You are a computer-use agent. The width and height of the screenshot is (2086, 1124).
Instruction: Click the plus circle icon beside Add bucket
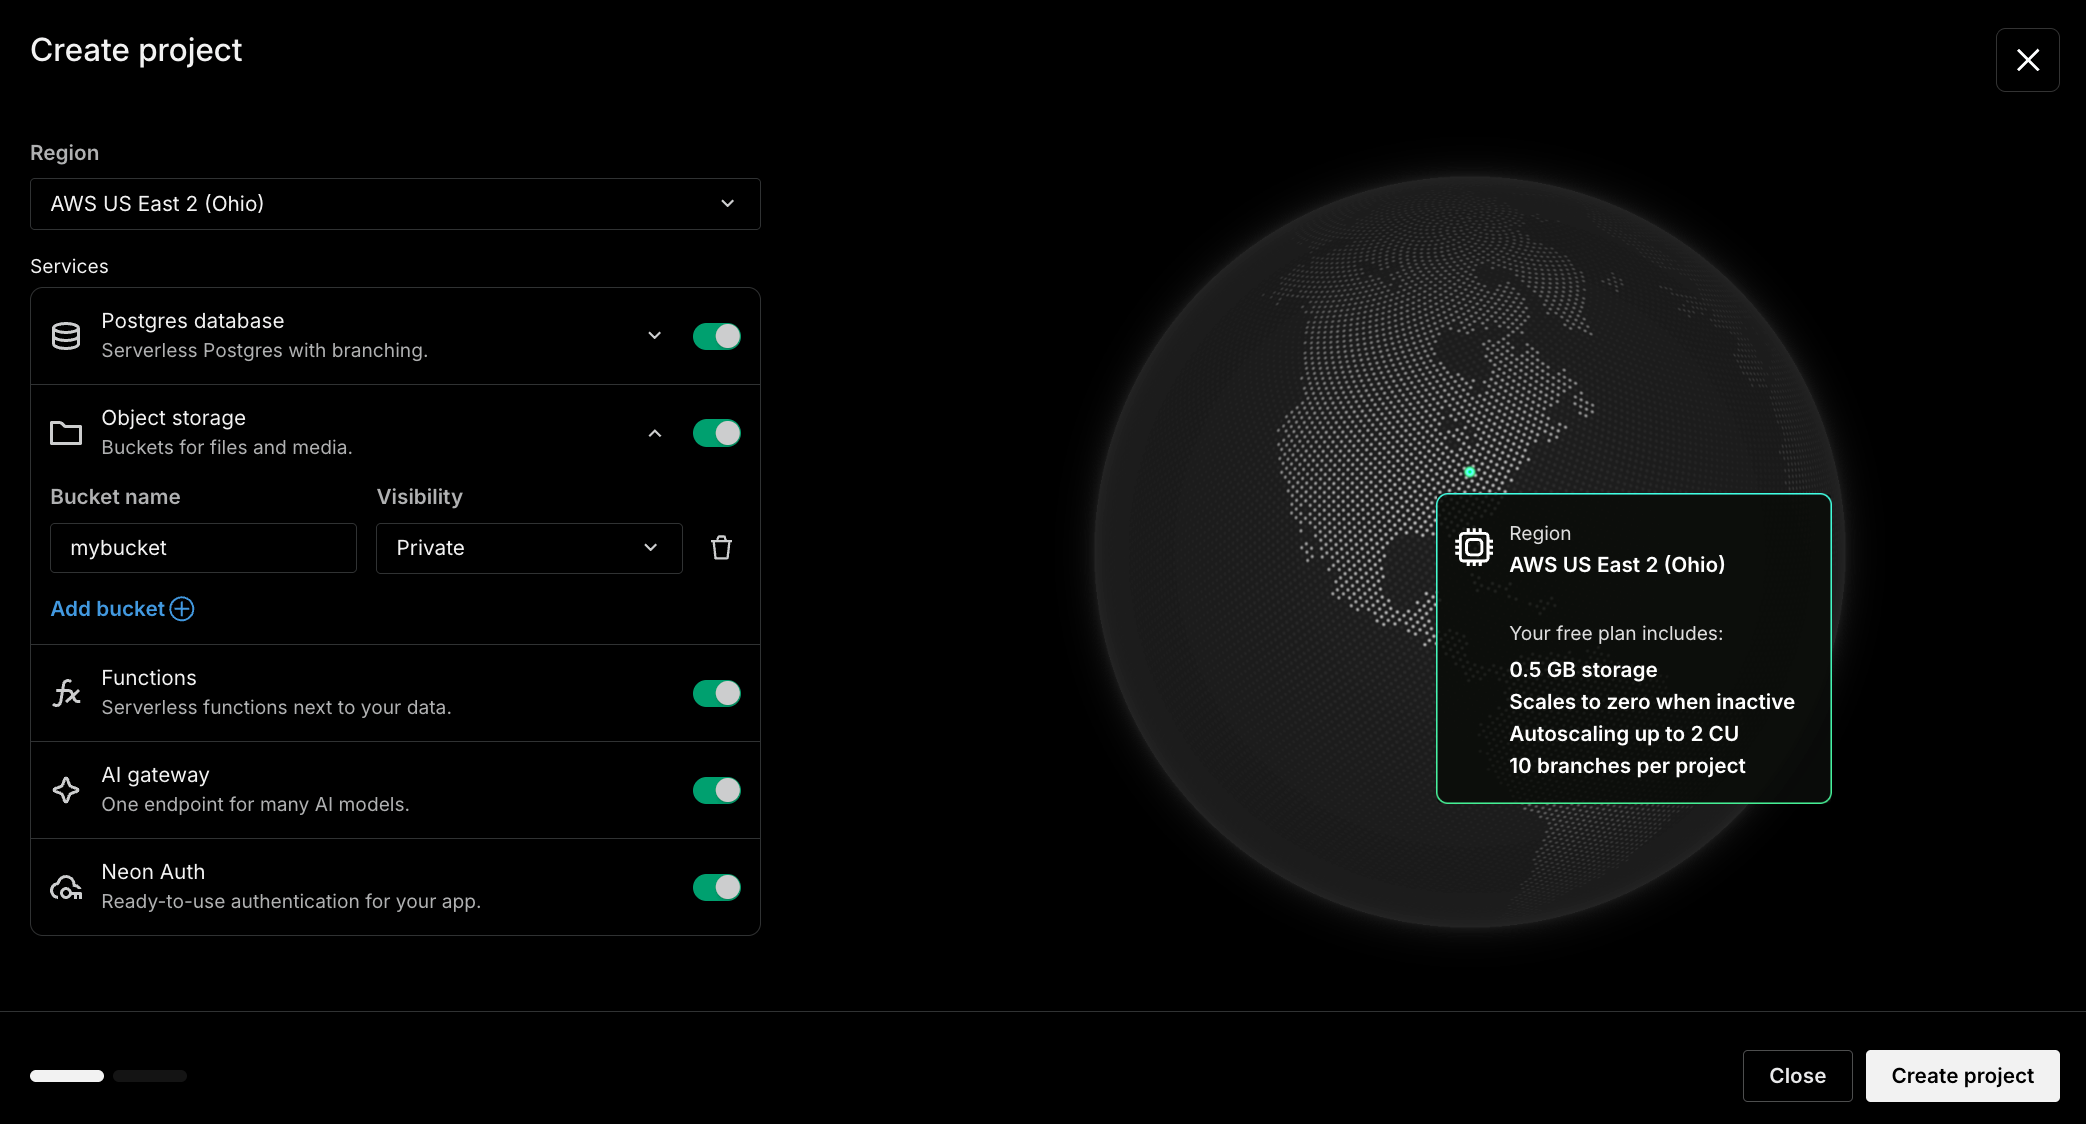point(182,609)
